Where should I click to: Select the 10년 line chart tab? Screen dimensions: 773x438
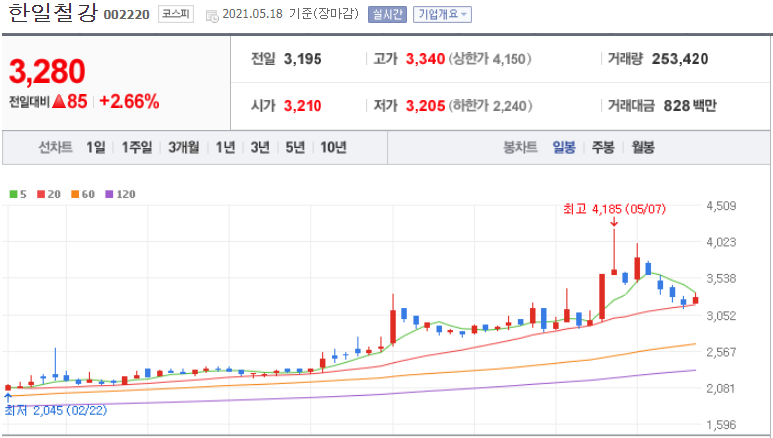334,147
